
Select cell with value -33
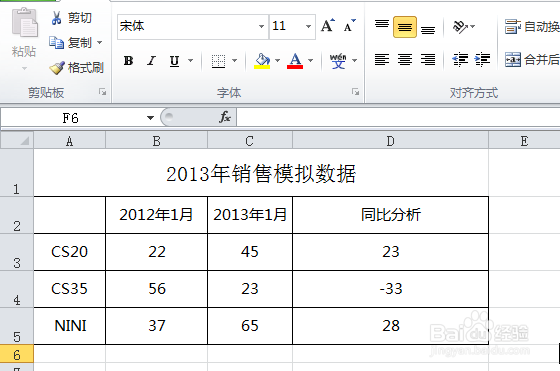pyautogui.click(x=390, y=289)
